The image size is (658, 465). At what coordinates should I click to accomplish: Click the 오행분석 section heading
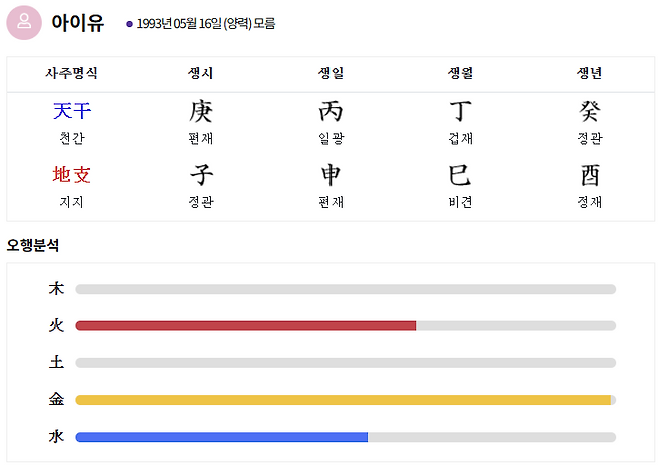pos(33,245)
